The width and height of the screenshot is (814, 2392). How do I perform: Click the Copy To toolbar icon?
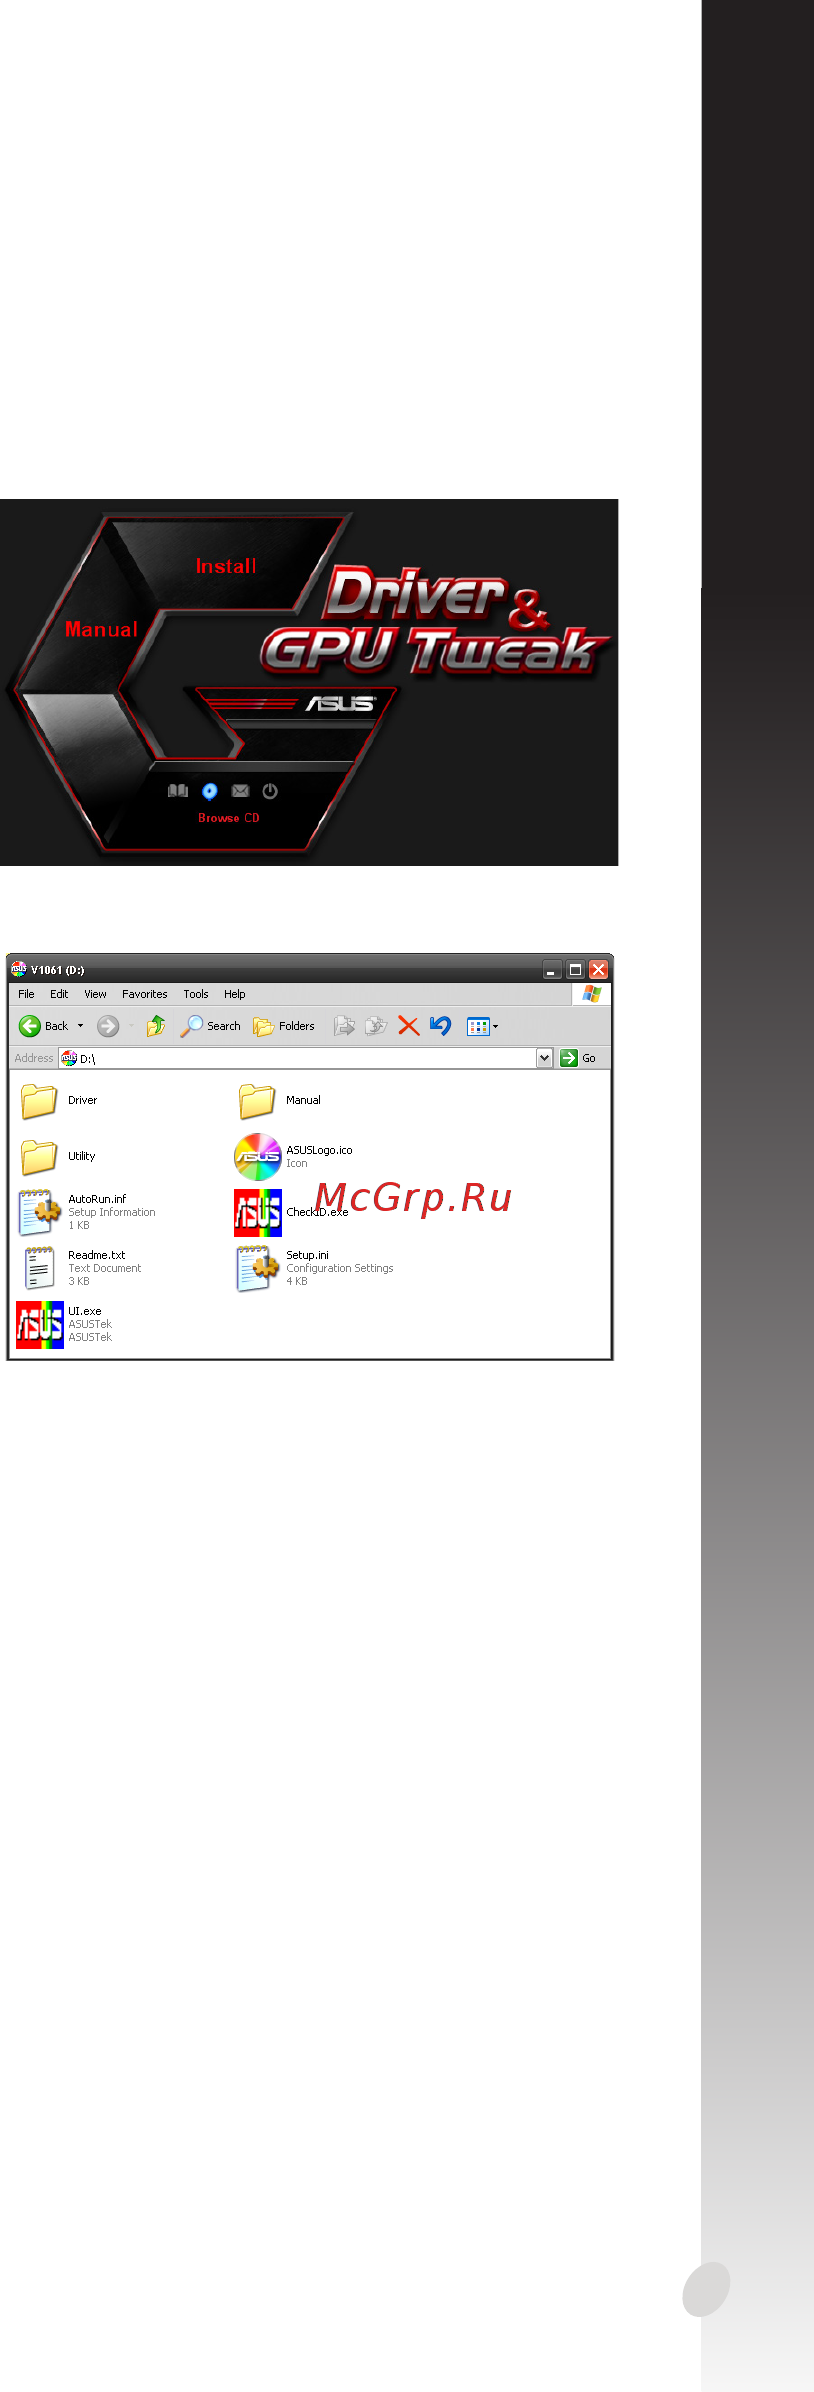pos(376,1026)
